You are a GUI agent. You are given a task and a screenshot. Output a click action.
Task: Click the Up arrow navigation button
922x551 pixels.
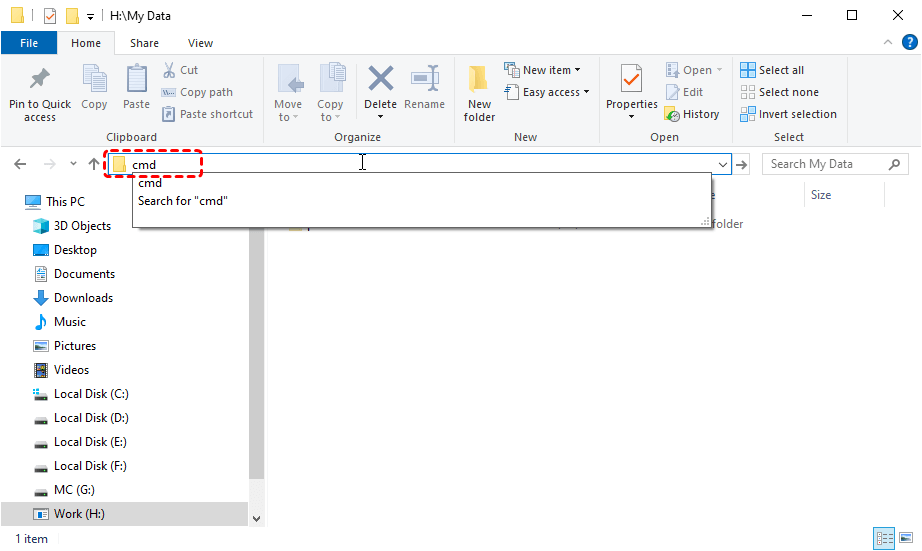[94, 164]
